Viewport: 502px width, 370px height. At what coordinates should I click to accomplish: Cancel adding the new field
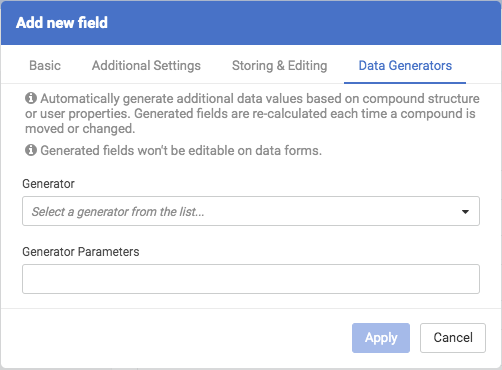tap(453, 338)
